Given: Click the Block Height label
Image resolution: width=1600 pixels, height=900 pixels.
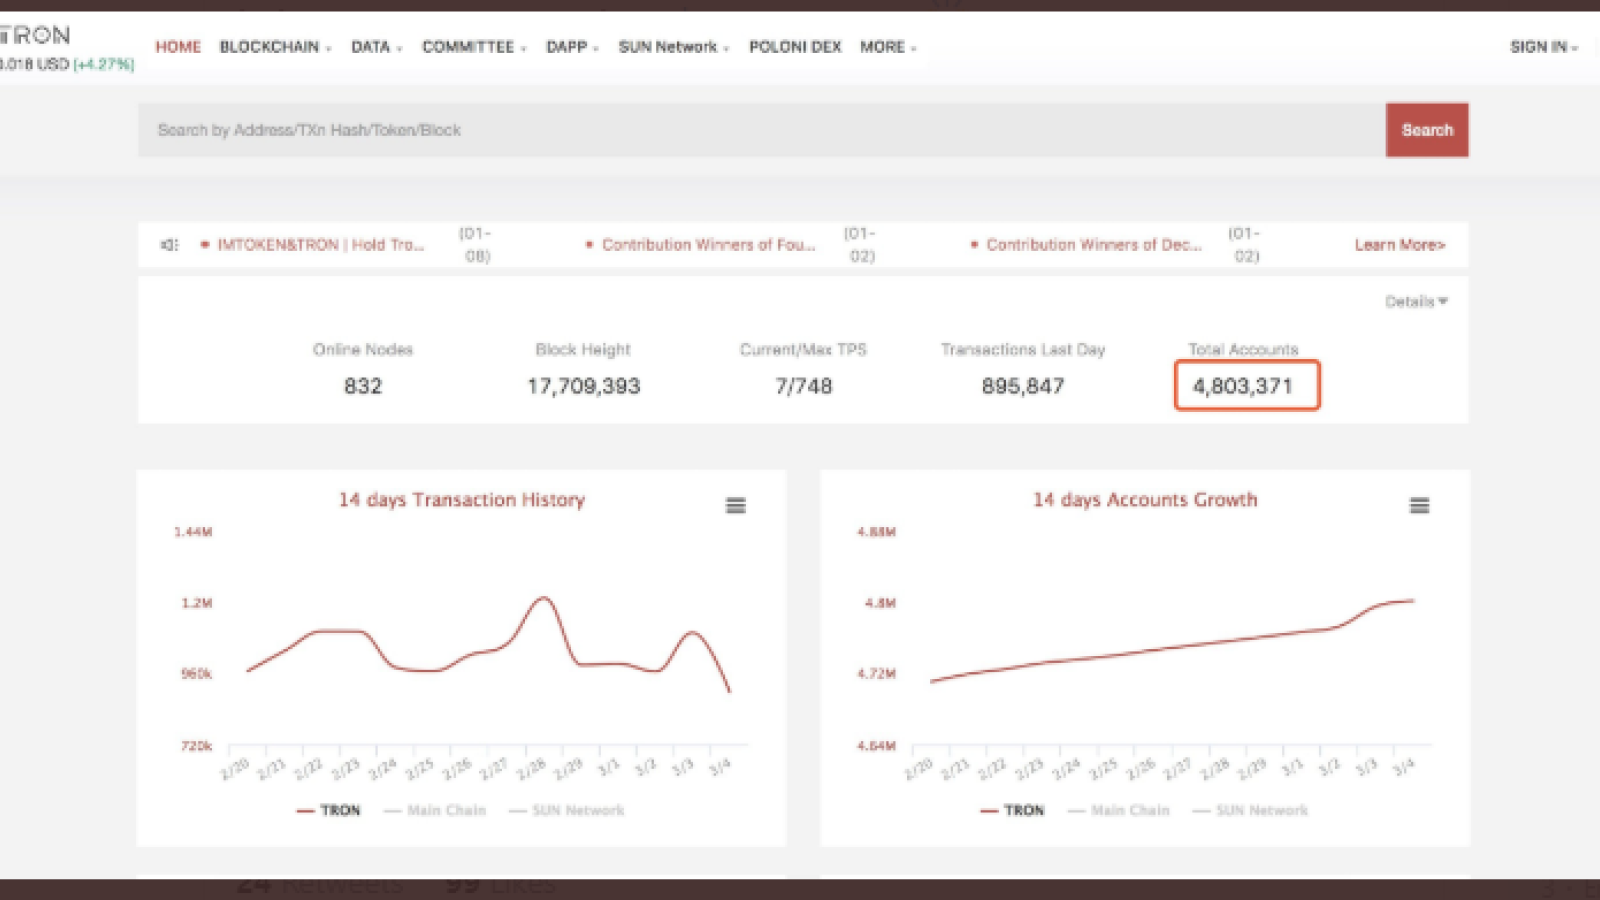Looking at the screenshot, I should coord(583,350).
